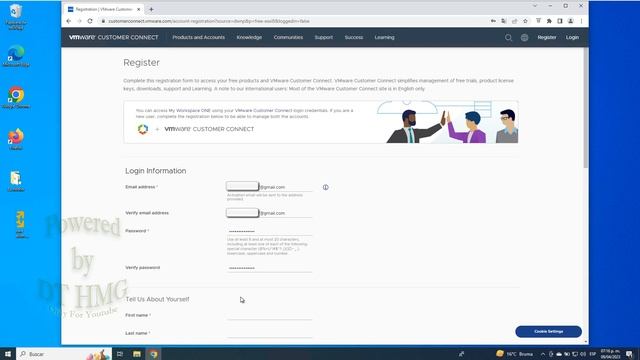Open the Communities menu
The image size is (640, 360).
[288, 37]
